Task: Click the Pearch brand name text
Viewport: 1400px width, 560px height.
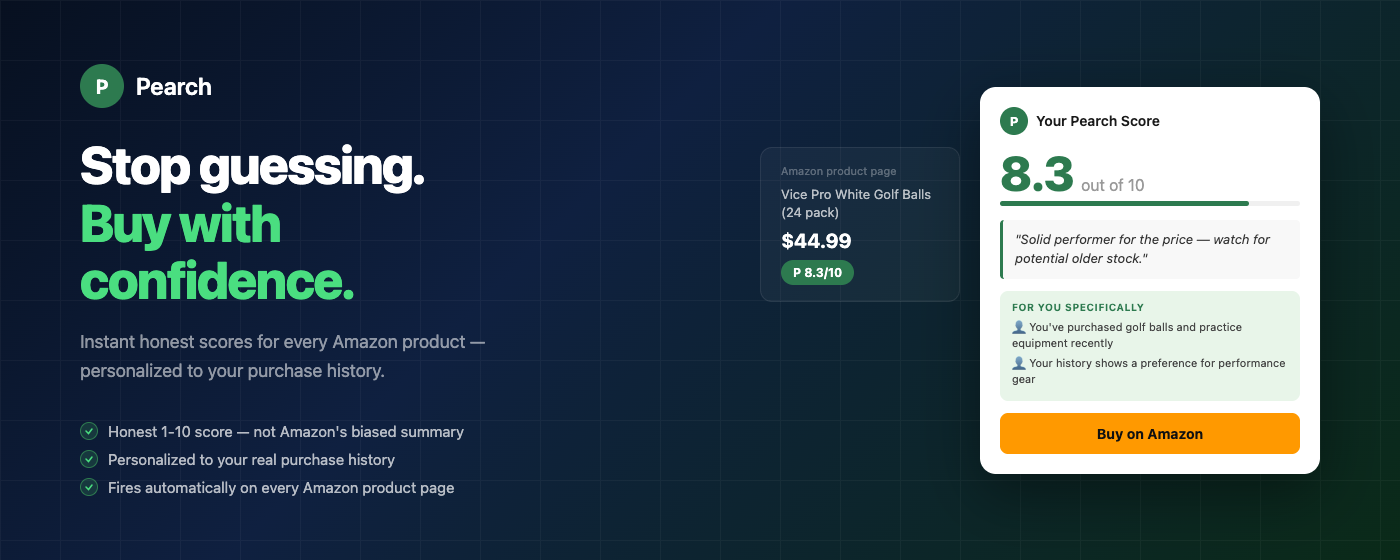Action: click(x=174, y=87)
